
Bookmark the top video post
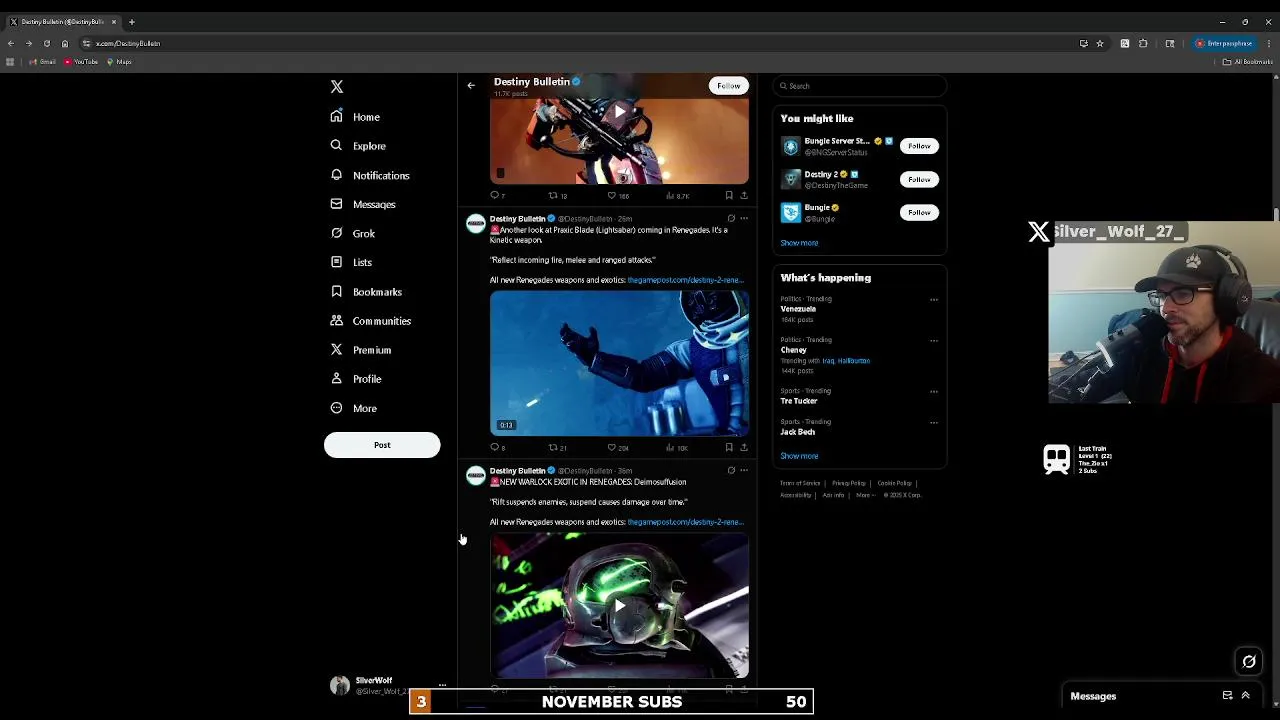[x=729, y=196]
